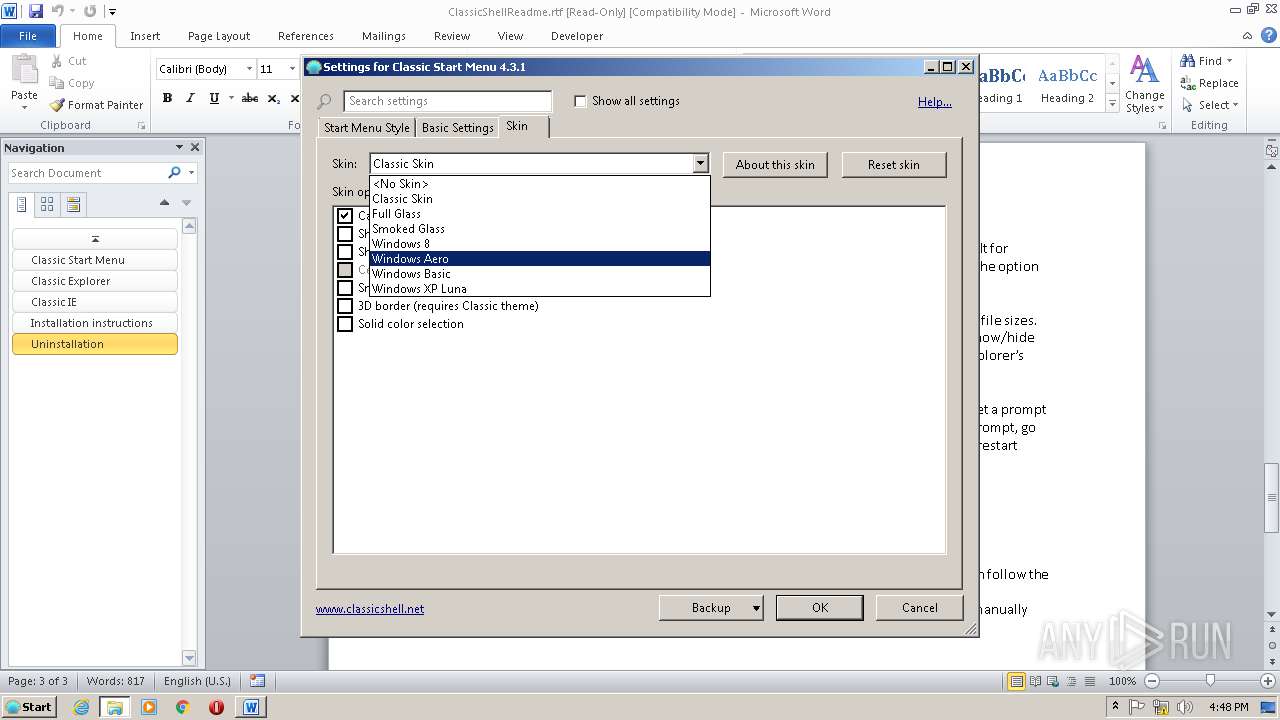This screenshot has height=720, width=1280.
Task: Go to Classic Explorer heading in Navigation
Action: 95,281
